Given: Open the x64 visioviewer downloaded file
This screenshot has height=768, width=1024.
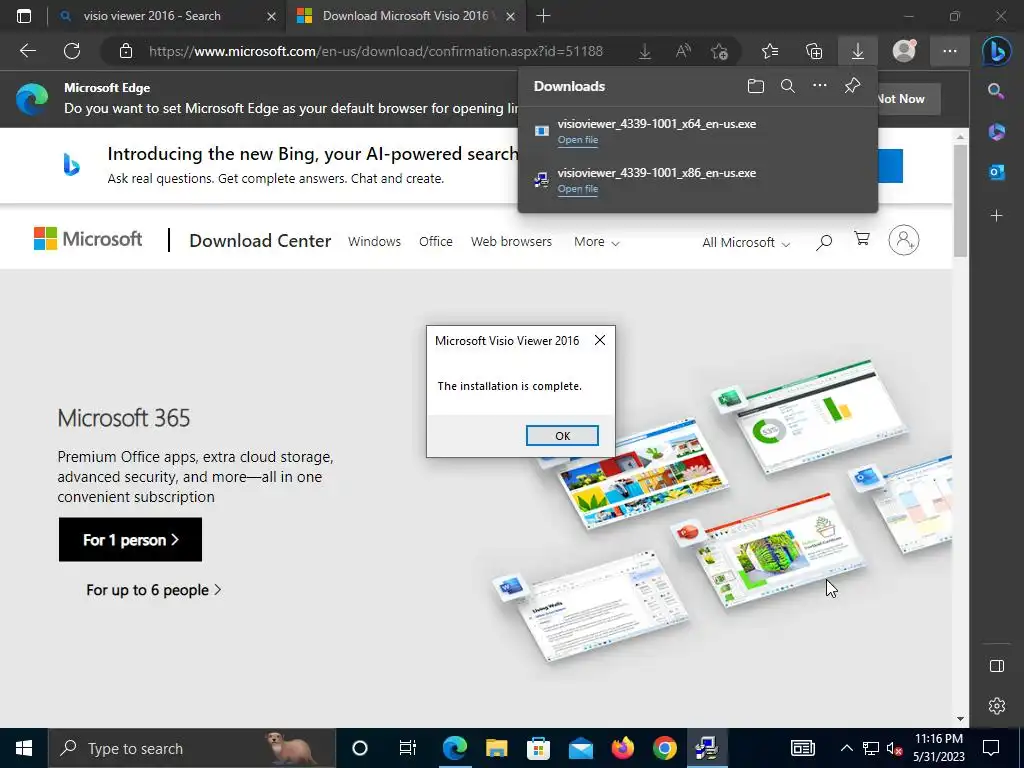Looking at the screenshot, I should [x=577, y=140].
